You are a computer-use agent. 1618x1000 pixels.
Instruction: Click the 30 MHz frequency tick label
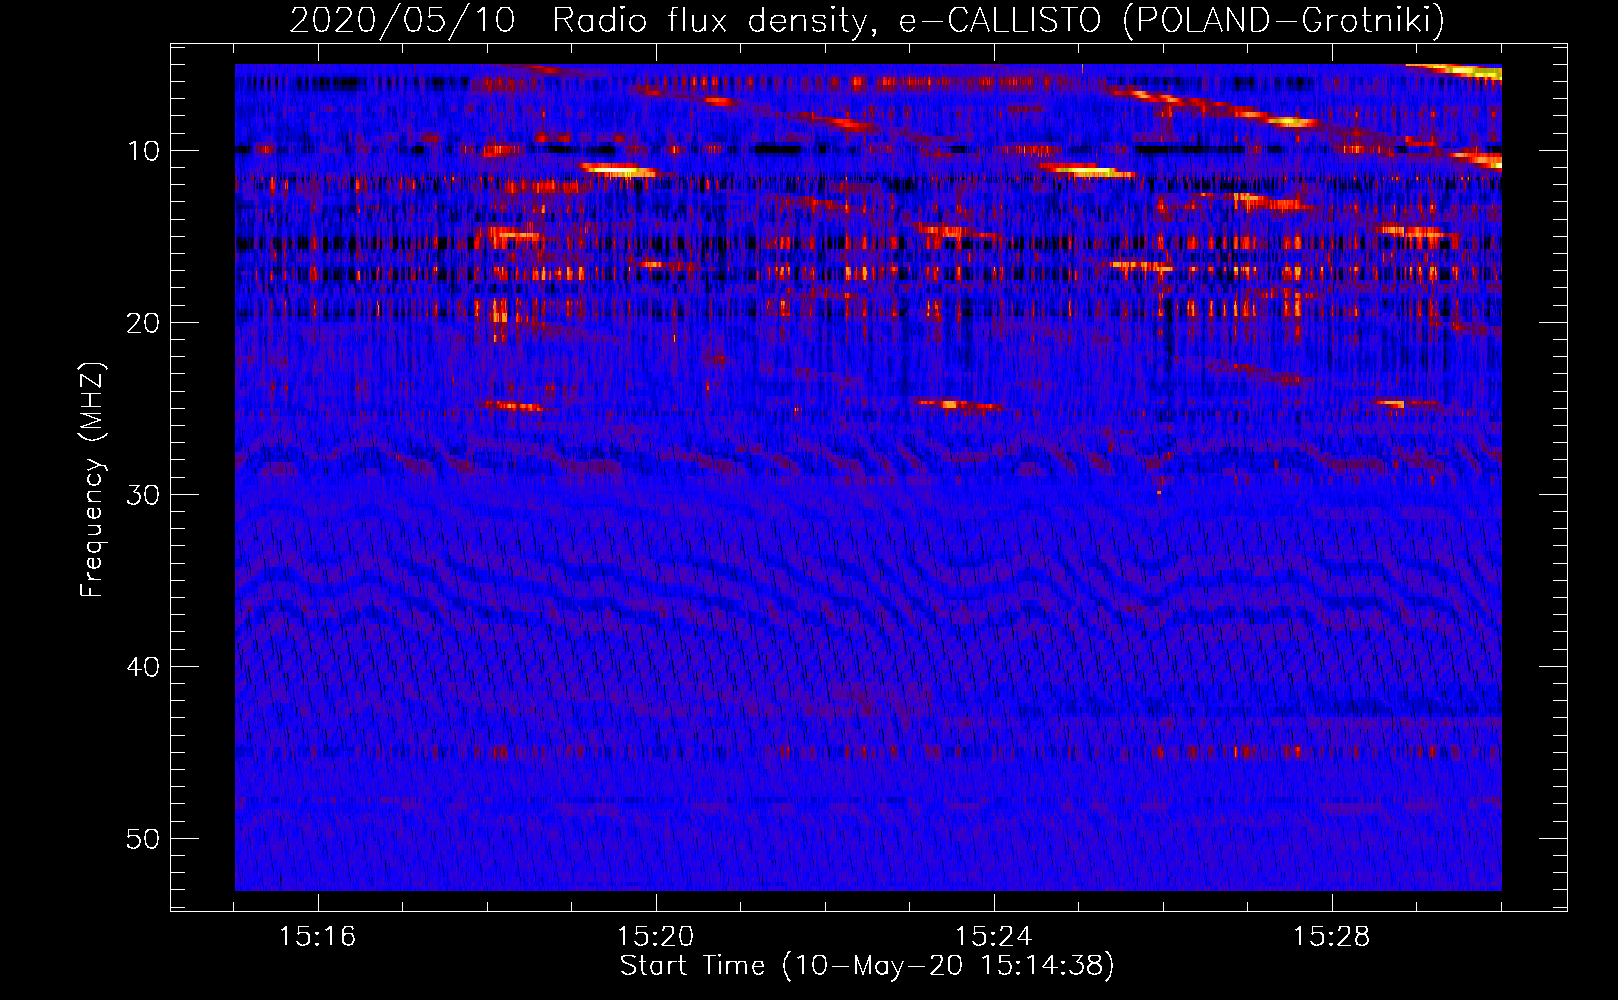point(144,495)
